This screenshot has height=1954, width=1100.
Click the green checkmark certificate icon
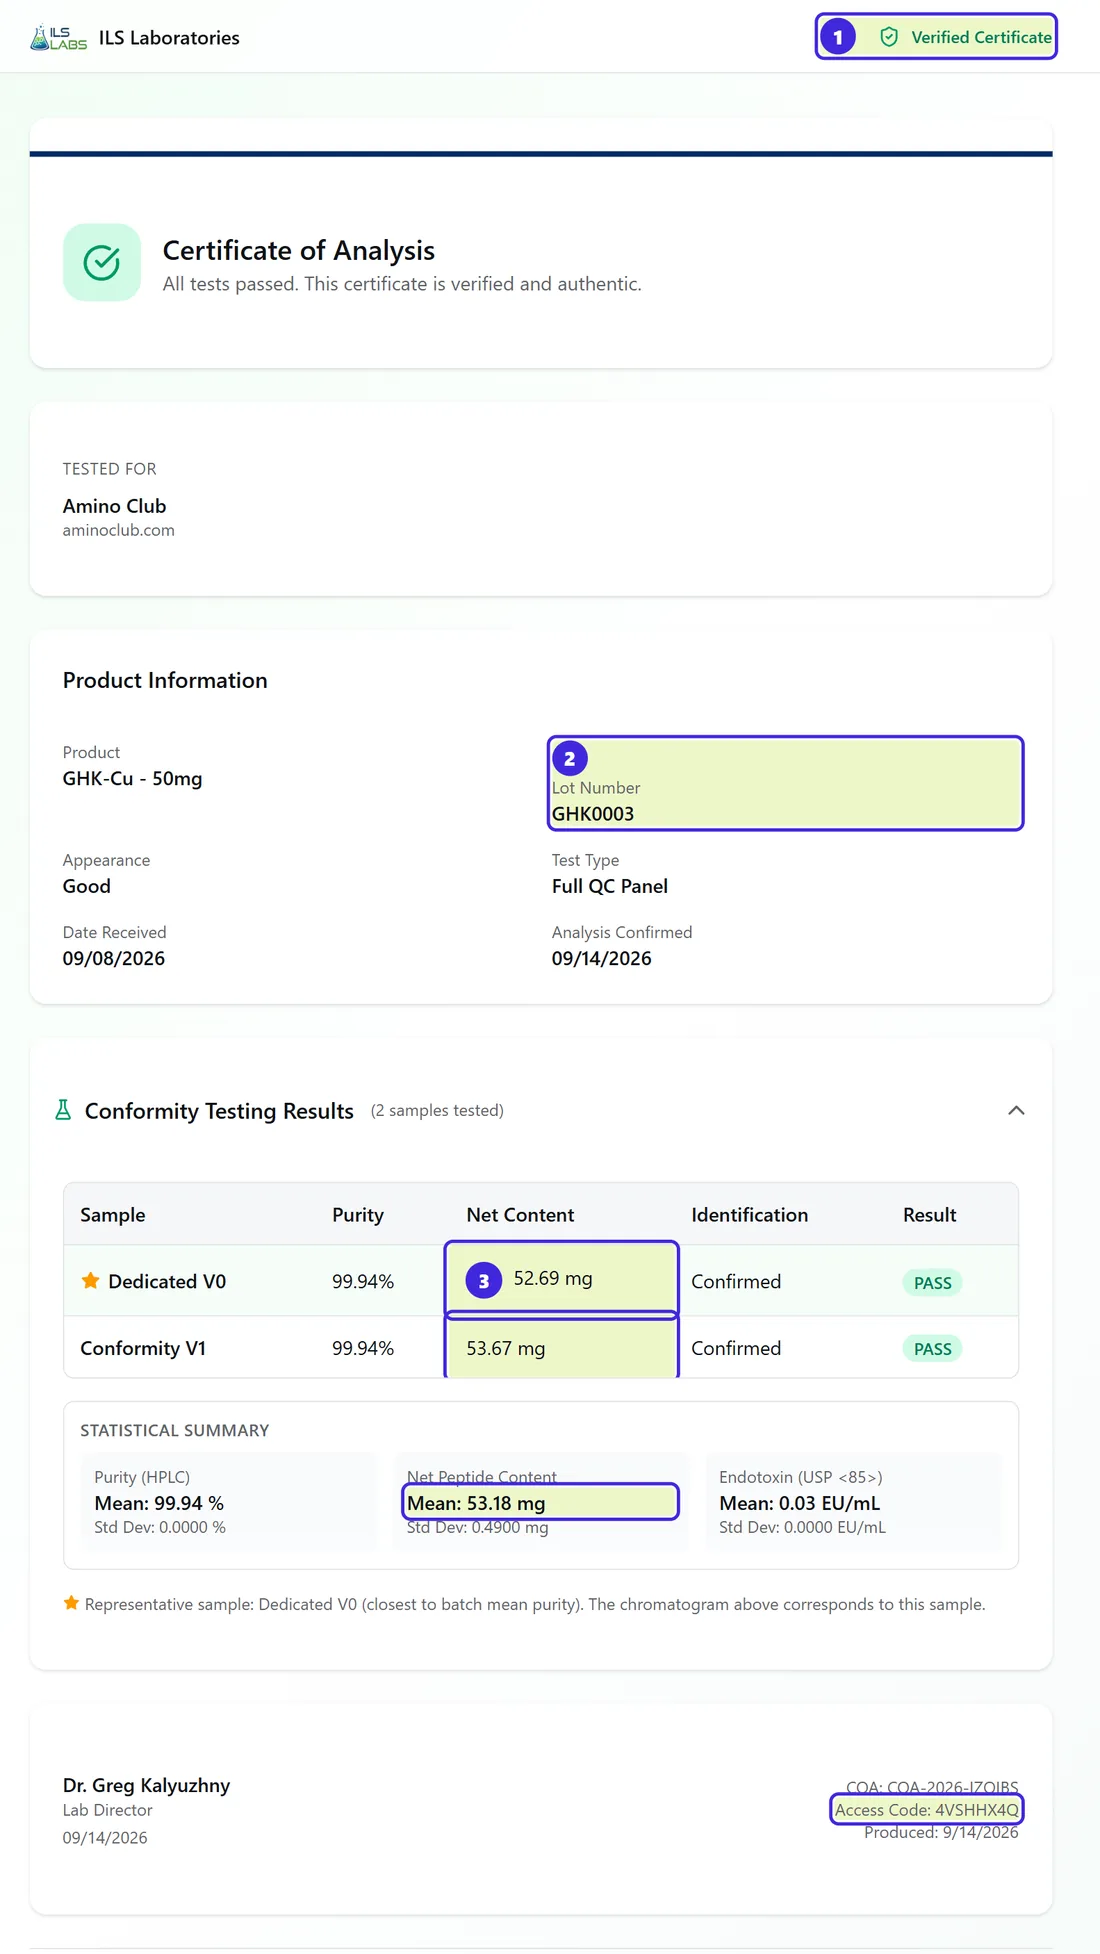(102, 262)
